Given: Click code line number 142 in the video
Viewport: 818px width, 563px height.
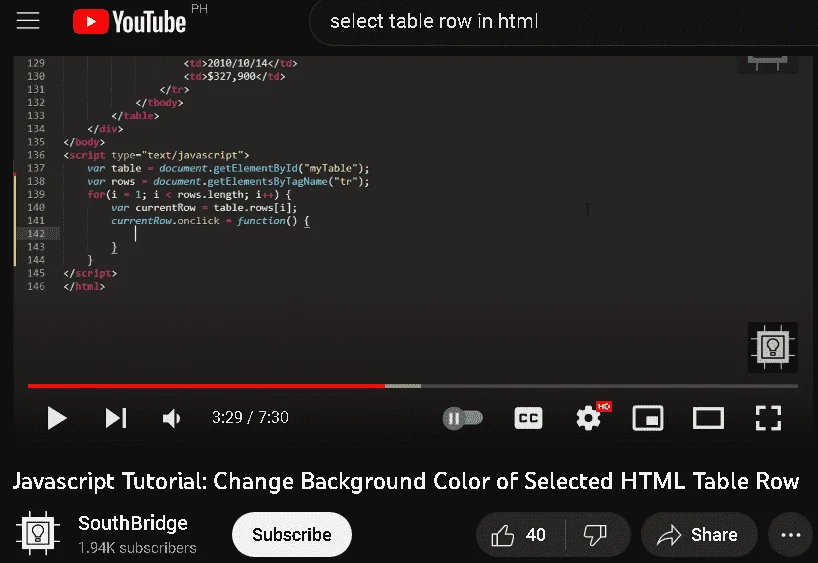Looking at the screenshot, I should click(36, 233).
